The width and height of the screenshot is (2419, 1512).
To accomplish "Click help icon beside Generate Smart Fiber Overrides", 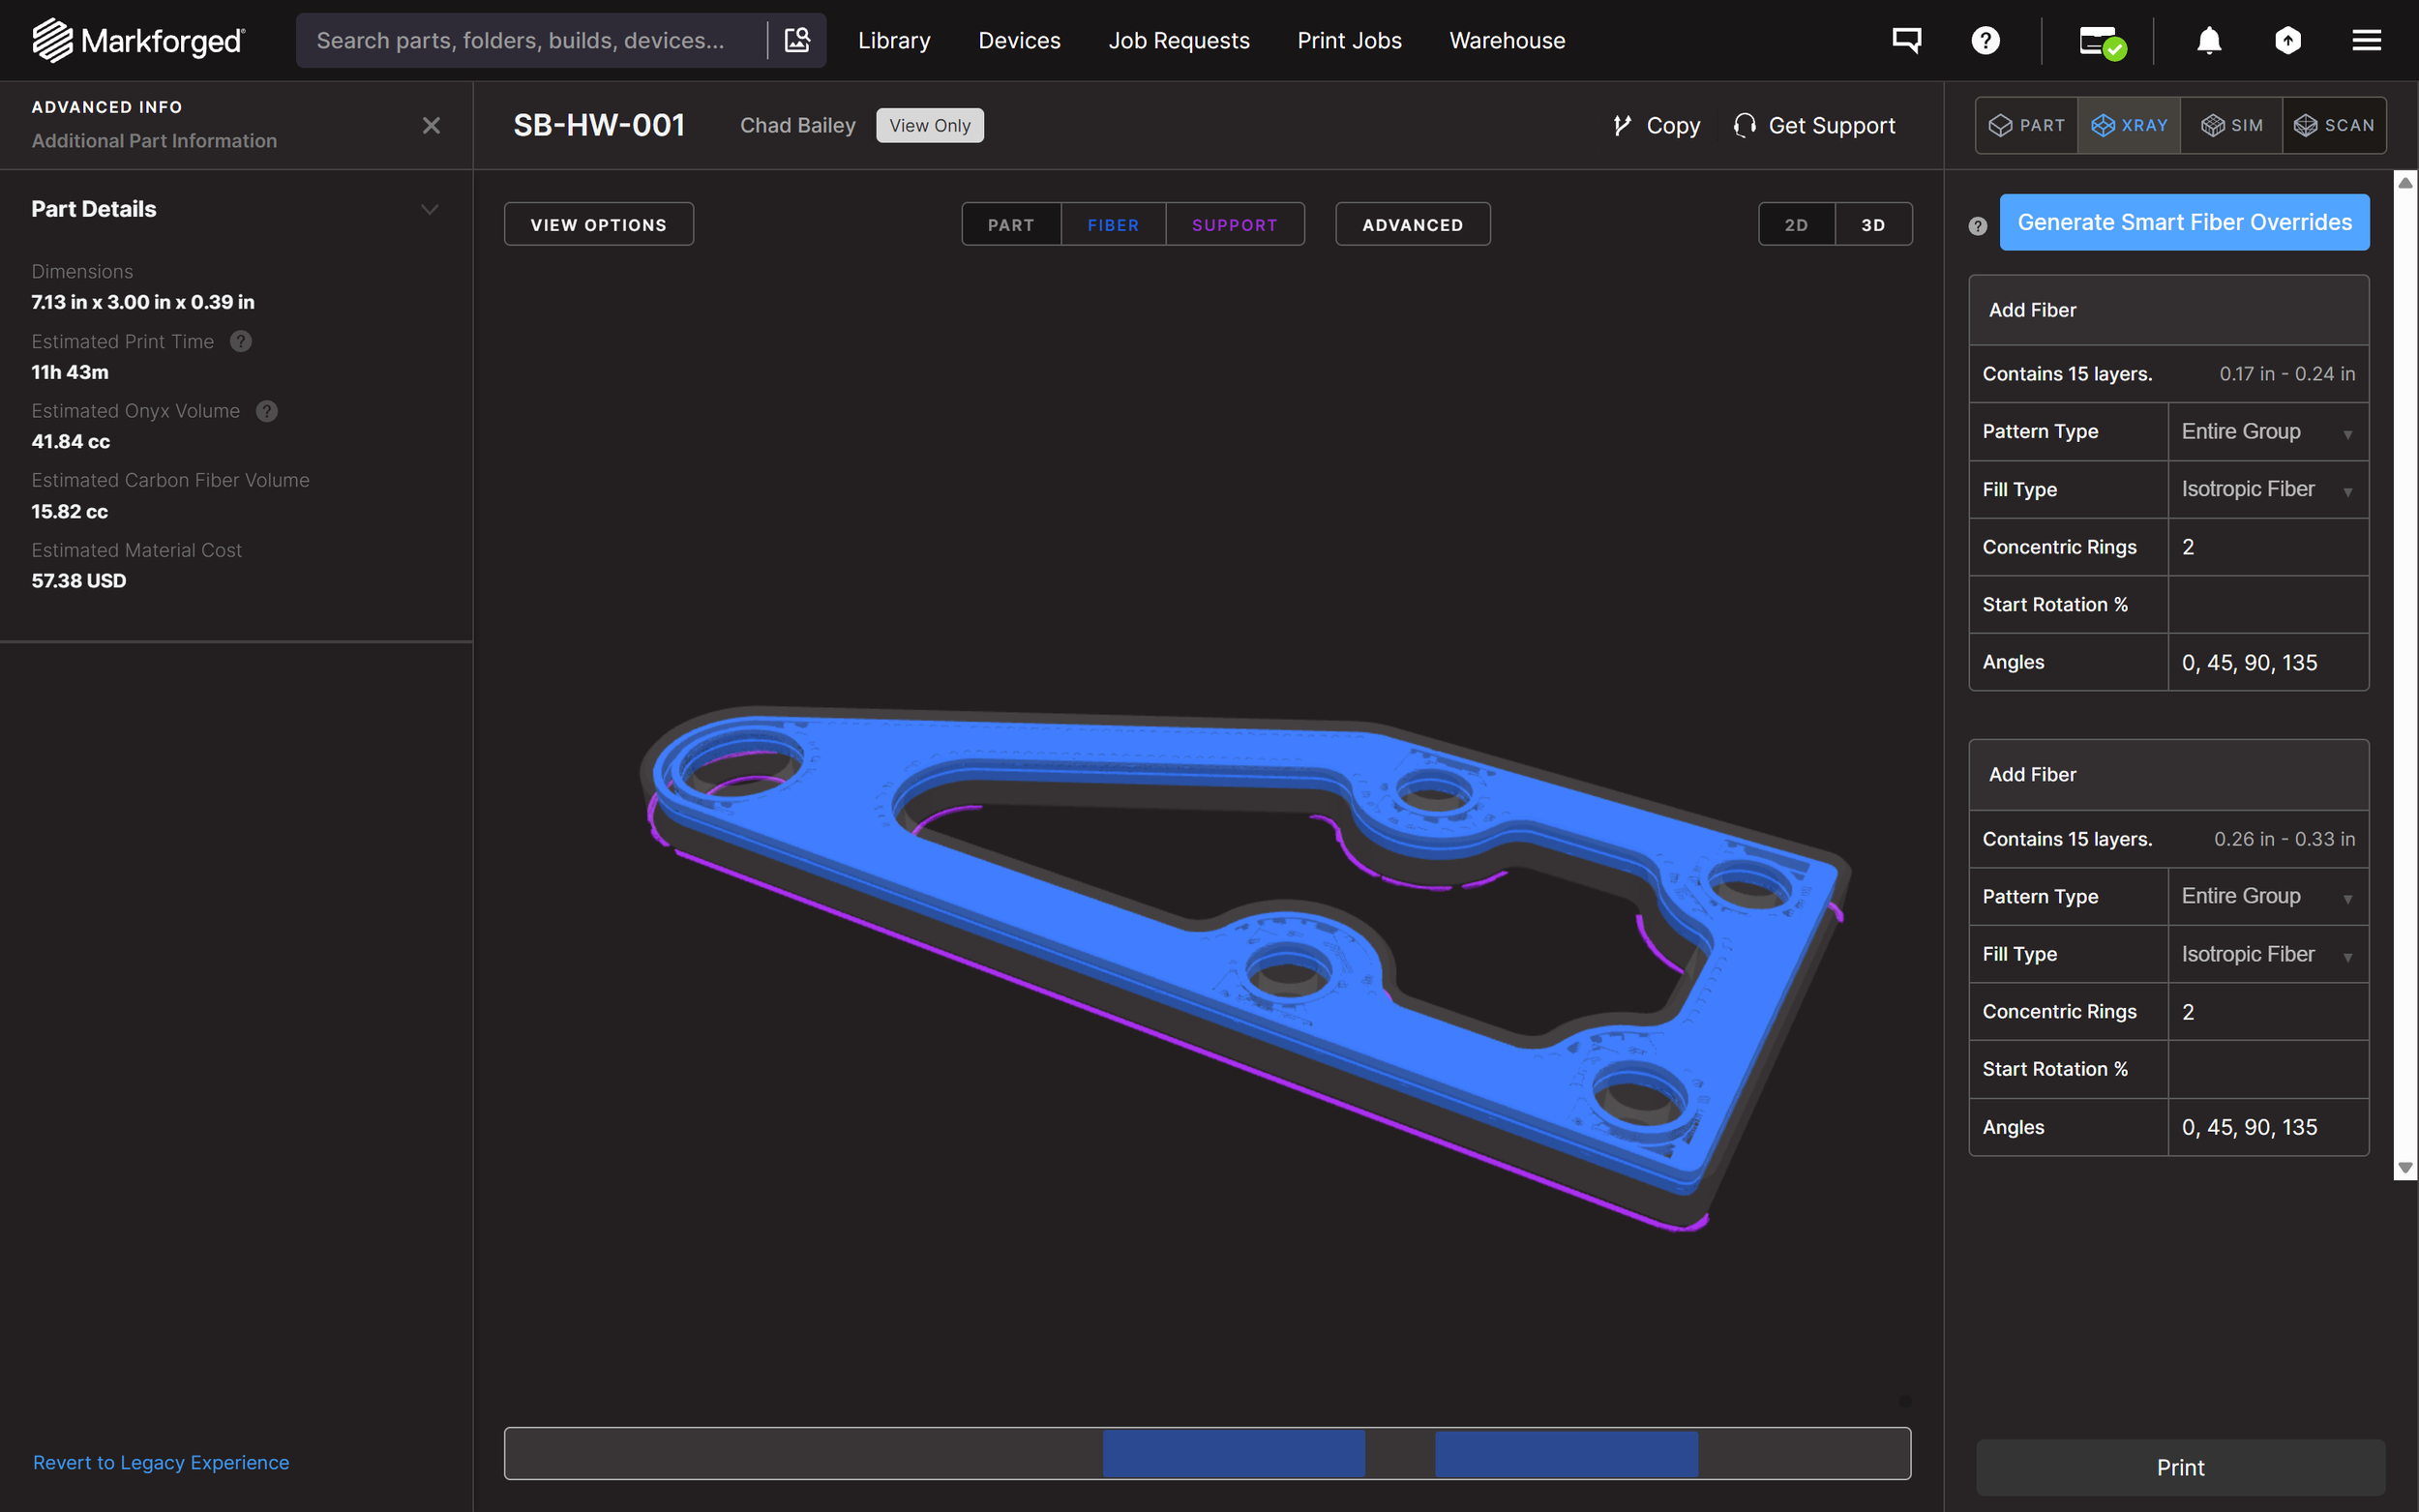I will [1977, 226].
